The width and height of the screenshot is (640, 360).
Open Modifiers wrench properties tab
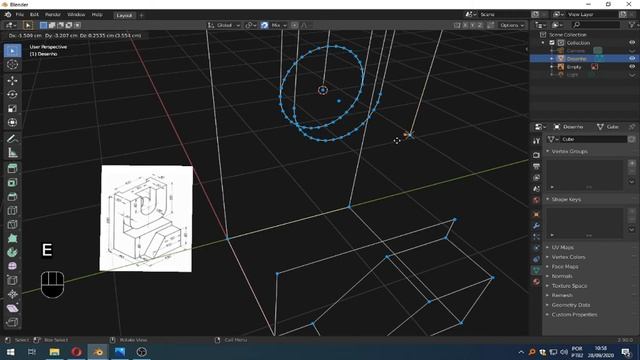536,226
